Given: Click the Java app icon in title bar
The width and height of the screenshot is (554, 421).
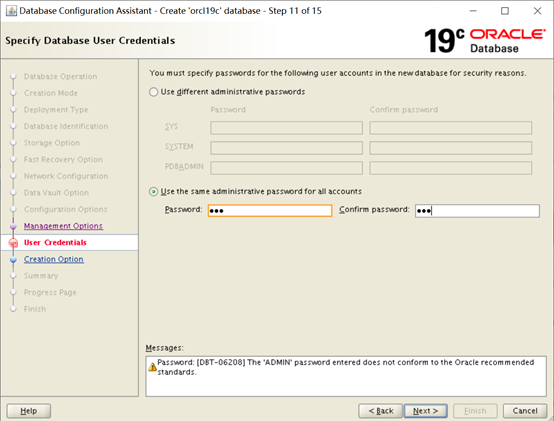Looking at the screenshot, I should click(x=11, y=11).
